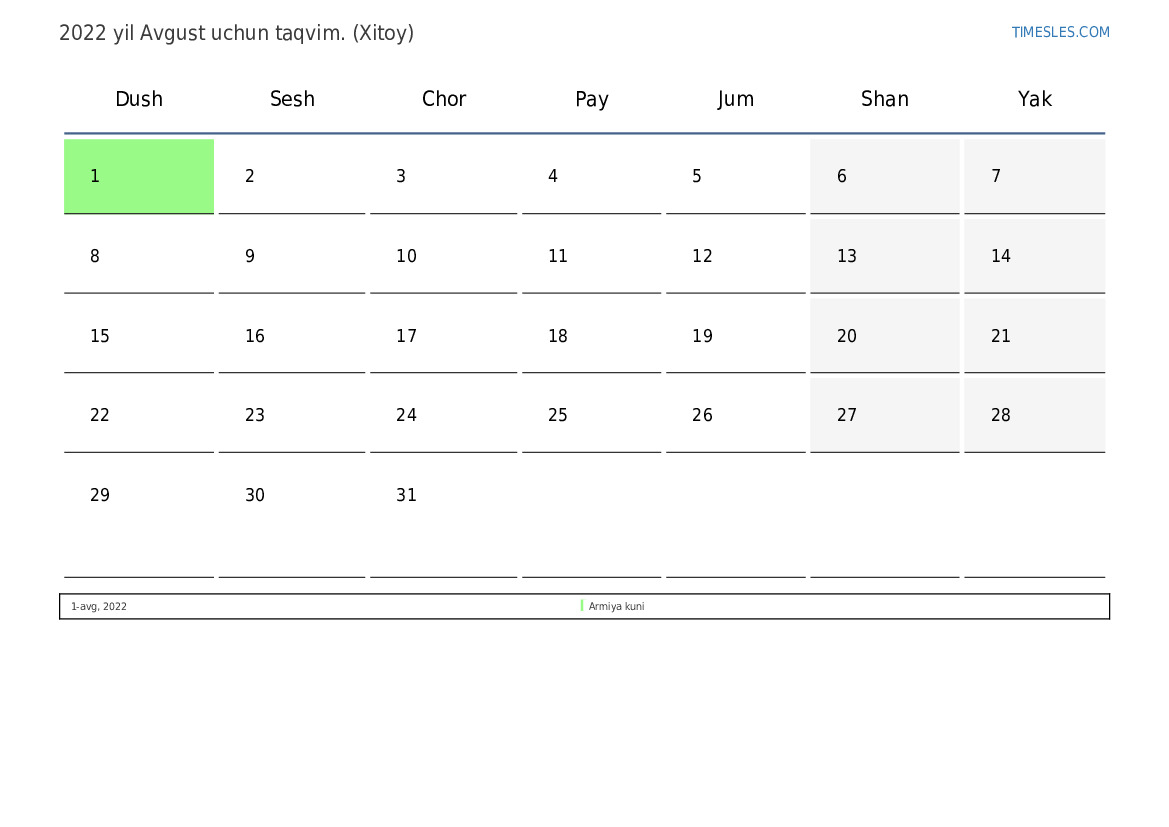The height and width of the screenshot is (827, 1169).
Task: Open the TIMESLES.COM link
Action: point(1060,32)
